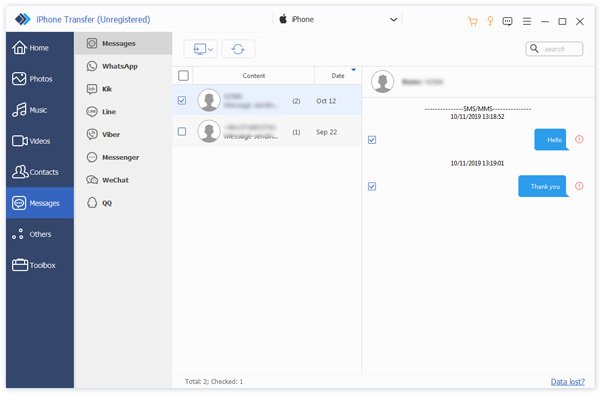The image size is (600, 394).
Task: Open Viber messages category
Action: point(123,134)
